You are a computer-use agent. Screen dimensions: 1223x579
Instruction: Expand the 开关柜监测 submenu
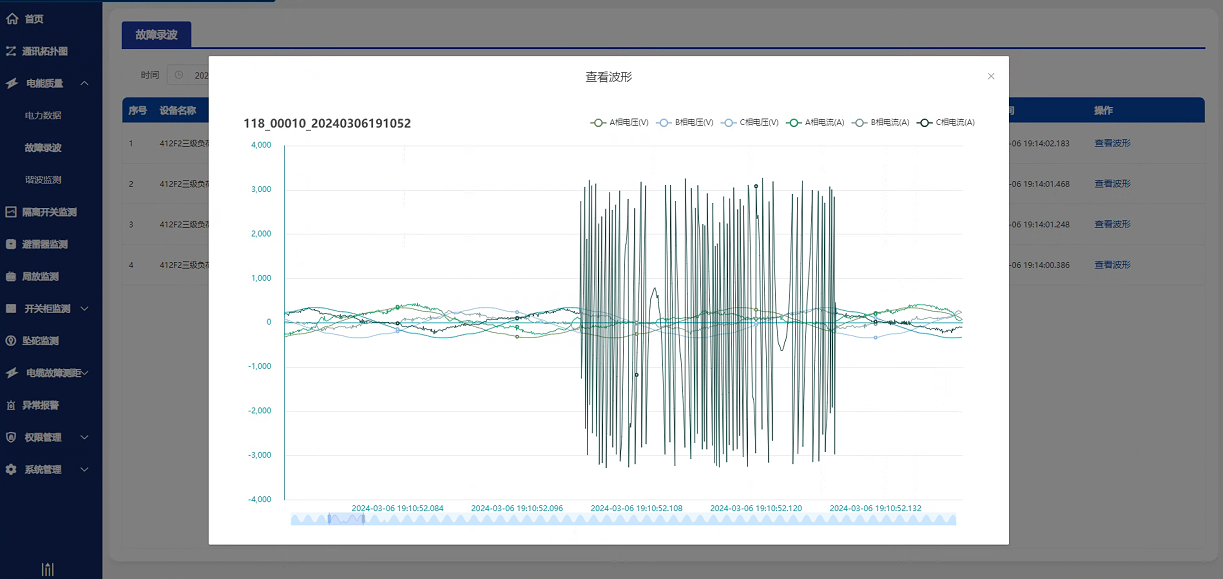pyautogui.click(x=85, y=309)
